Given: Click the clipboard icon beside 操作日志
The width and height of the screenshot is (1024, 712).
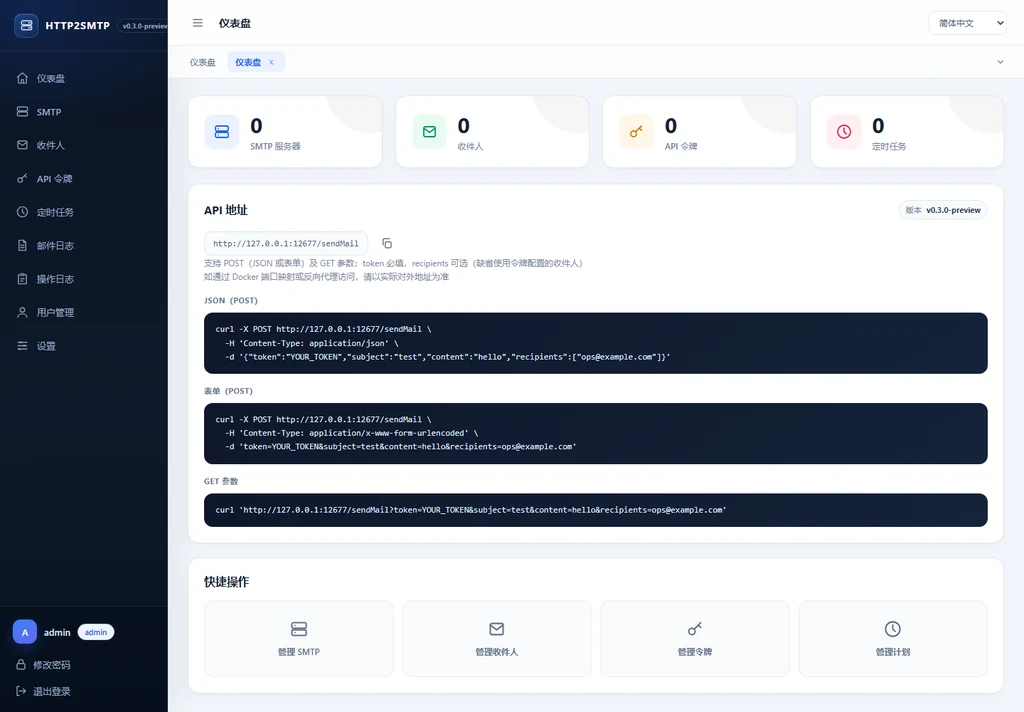Looking at the screenshot, I should tap(22, 279).
